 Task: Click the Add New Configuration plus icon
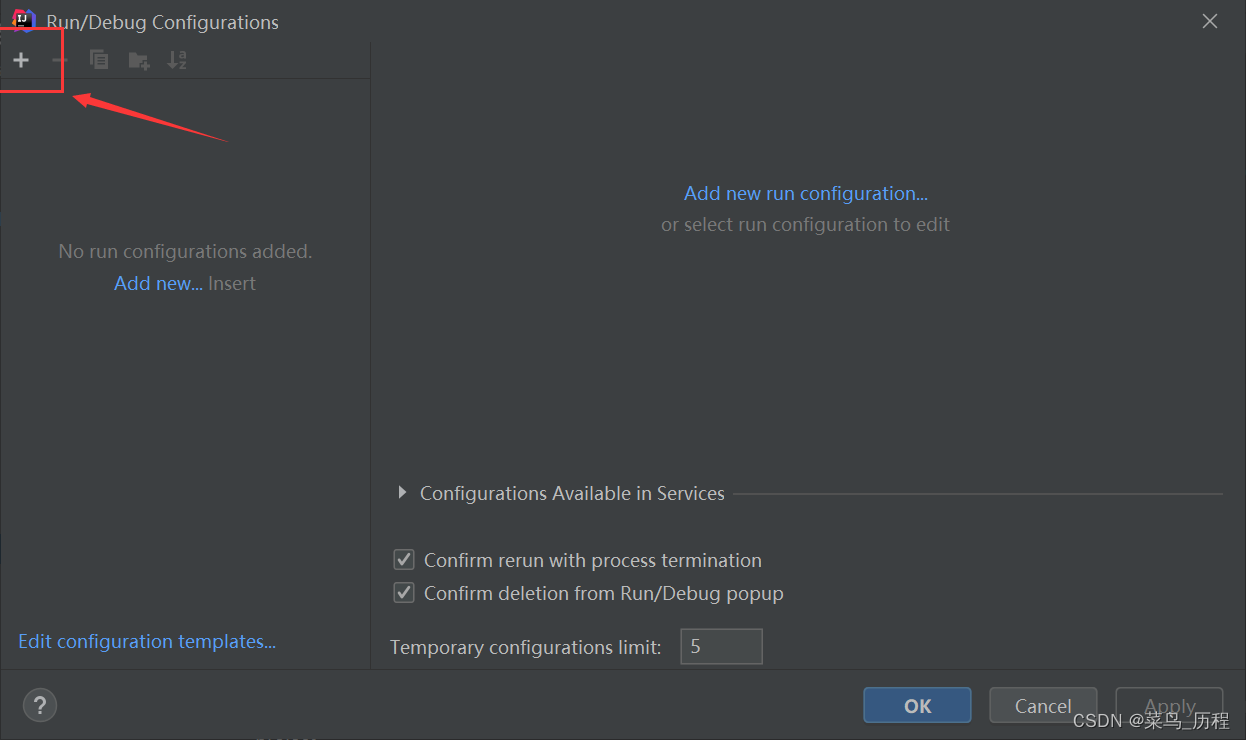pos(21,60)
